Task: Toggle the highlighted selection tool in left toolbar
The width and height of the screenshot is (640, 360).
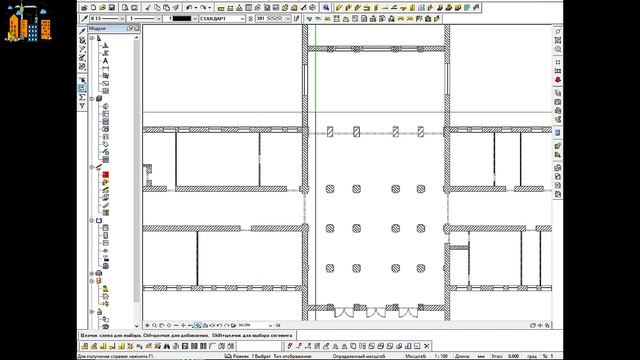Action: (x=82, y=88)
